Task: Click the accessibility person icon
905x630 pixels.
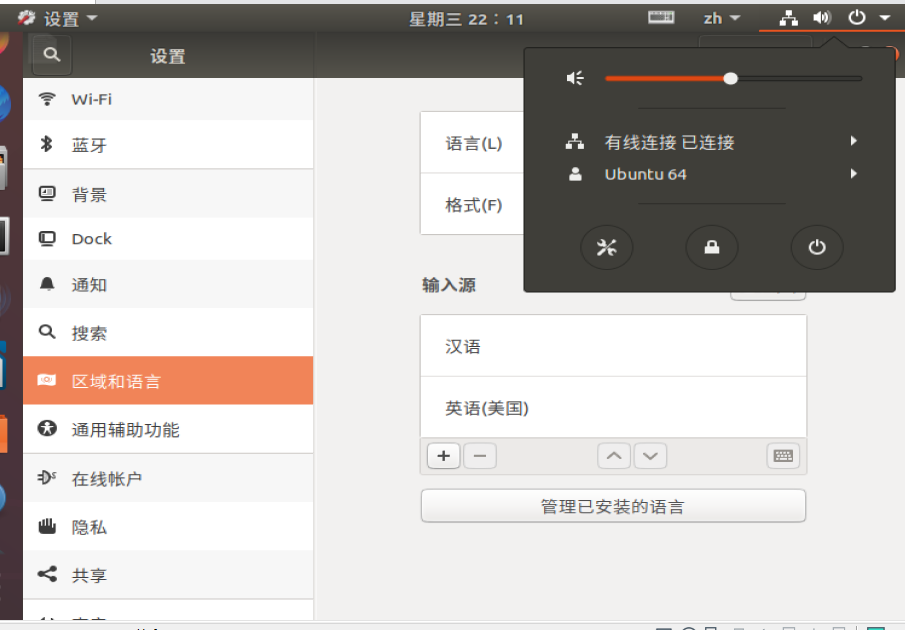Action: [47, 428]
